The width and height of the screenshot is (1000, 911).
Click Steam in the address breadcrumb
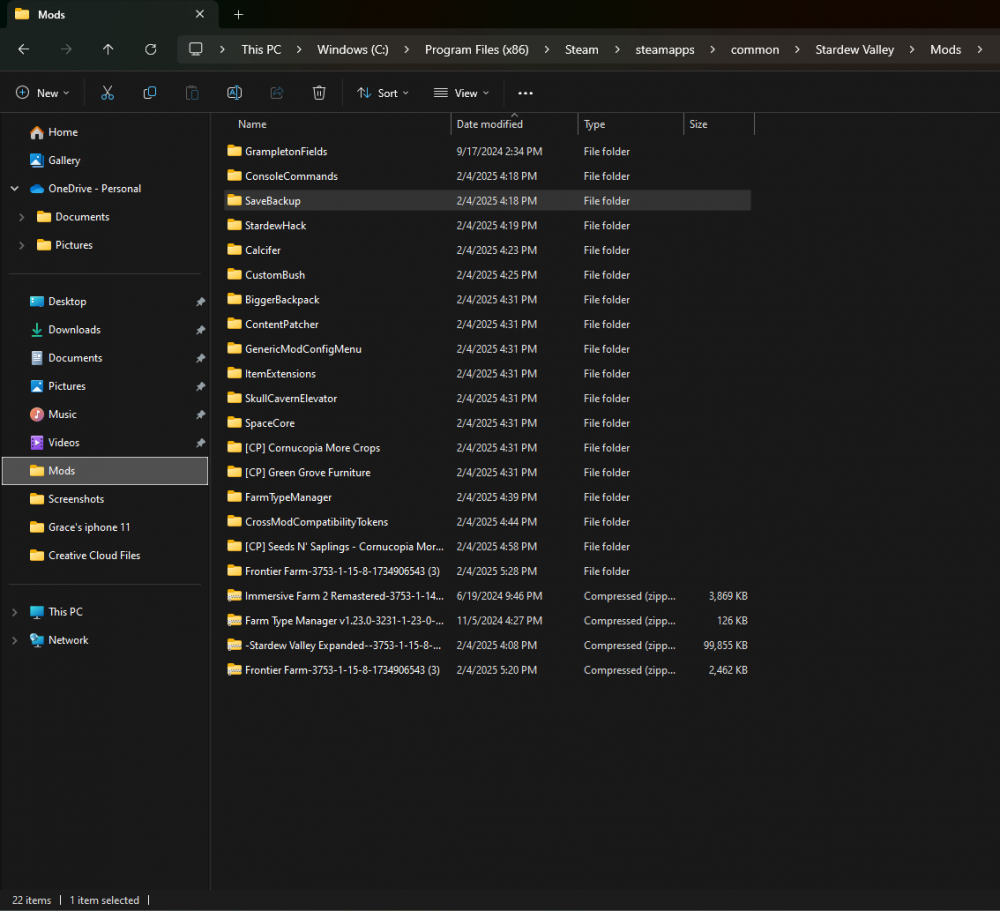tap(582, 49)
